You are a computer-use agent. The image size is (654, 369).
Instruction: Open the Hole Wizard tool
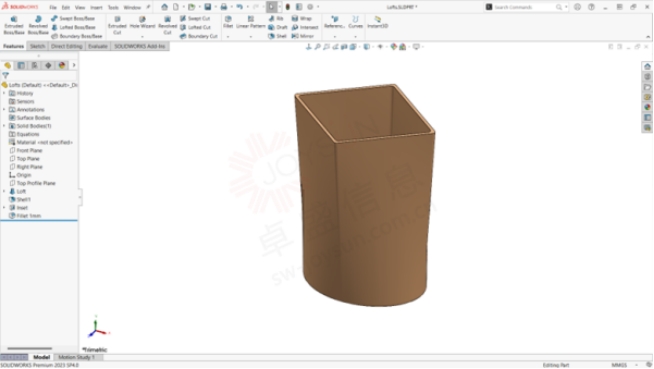point(142,23)
